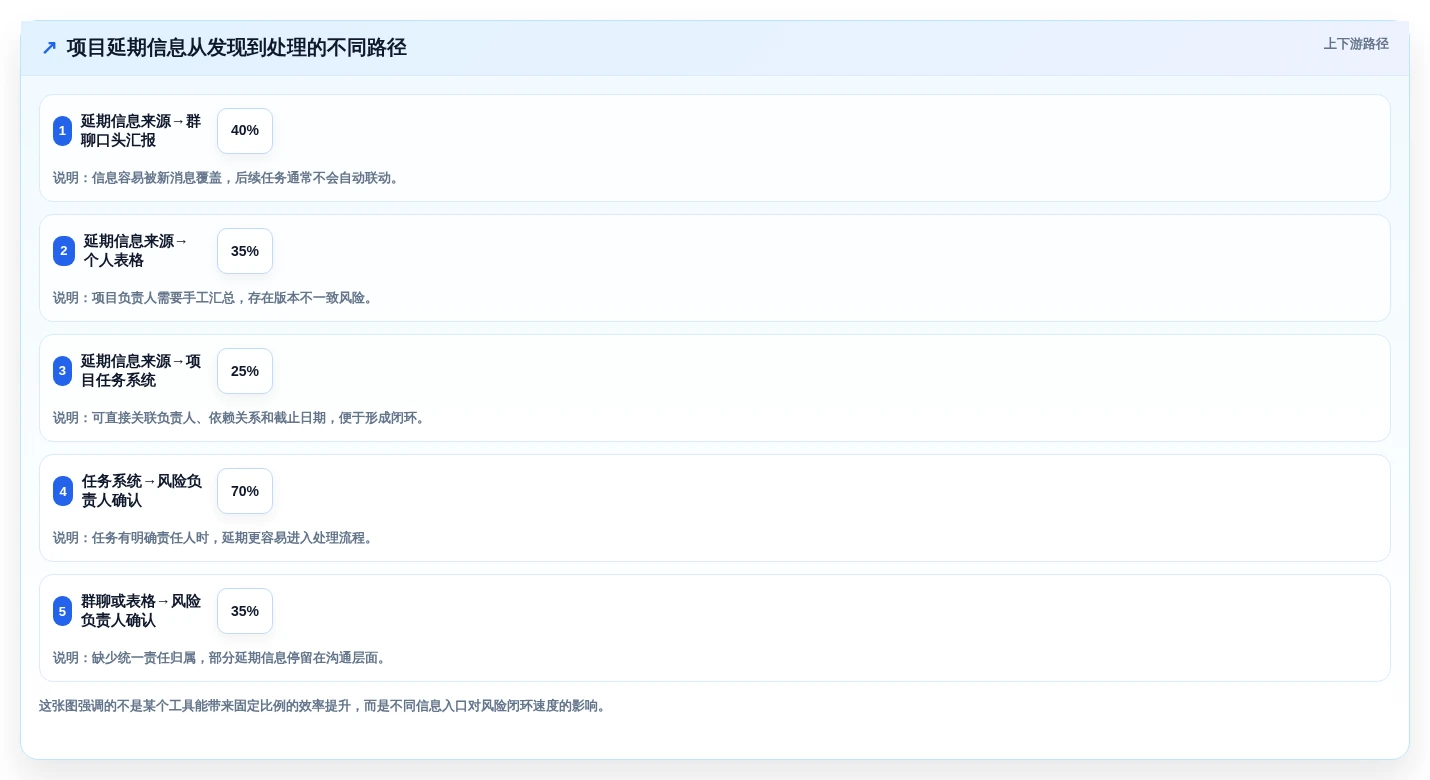Click the number 1 badge for 群聊口头汇报

pos(63,131)
